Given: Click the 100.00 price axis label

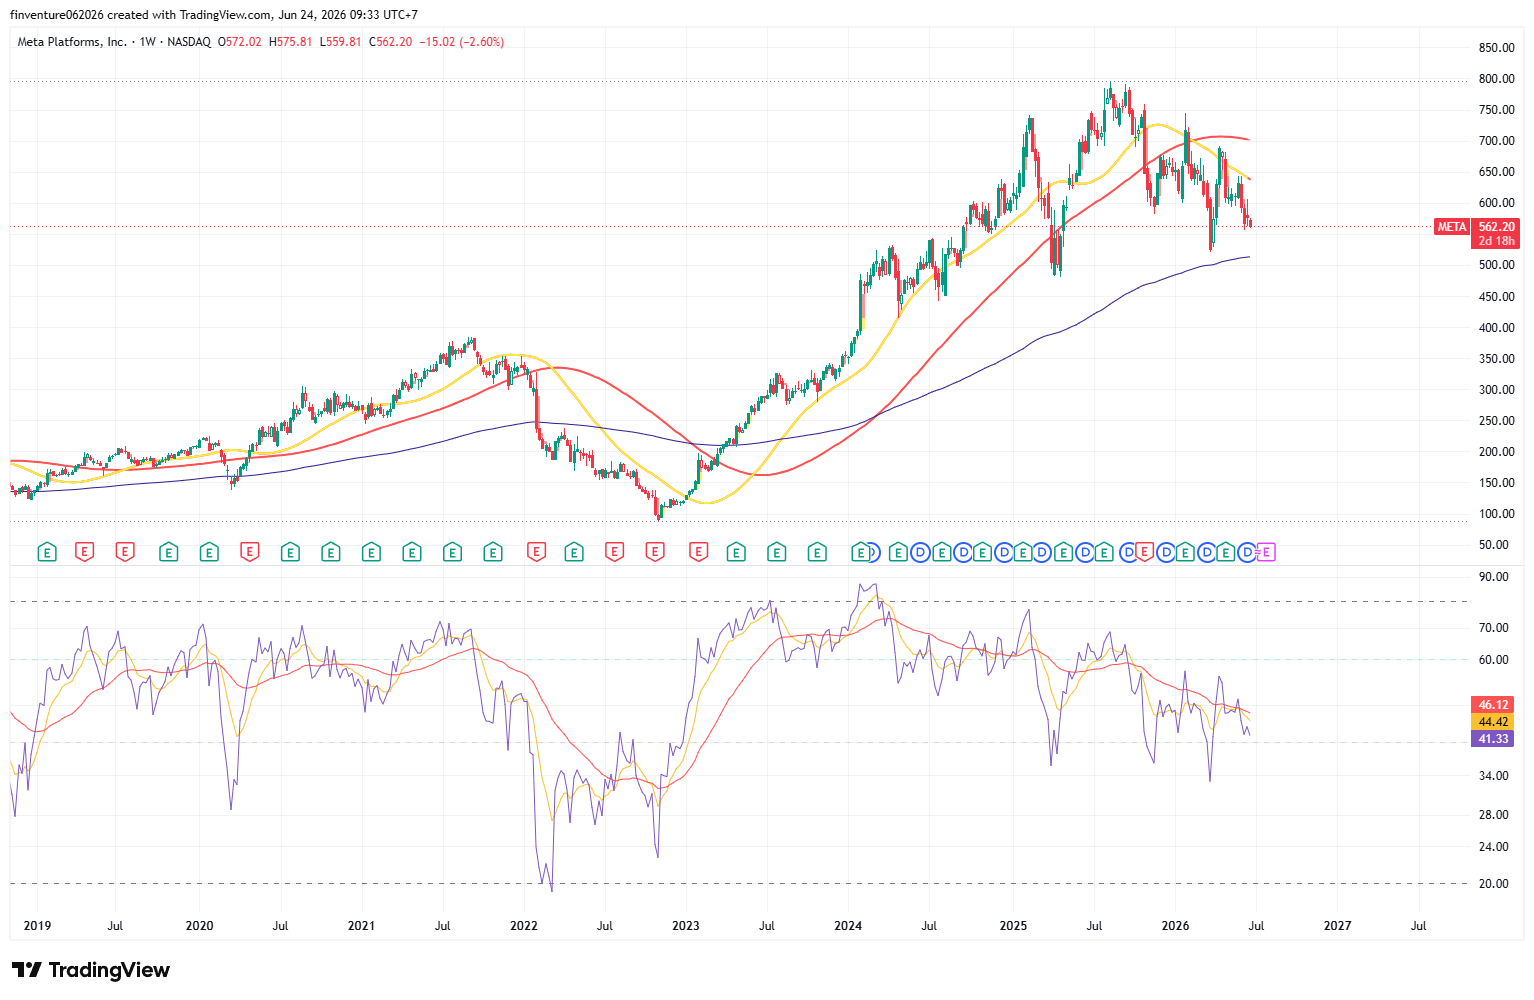Looking at the screenshot, I should coord(1496,514).
